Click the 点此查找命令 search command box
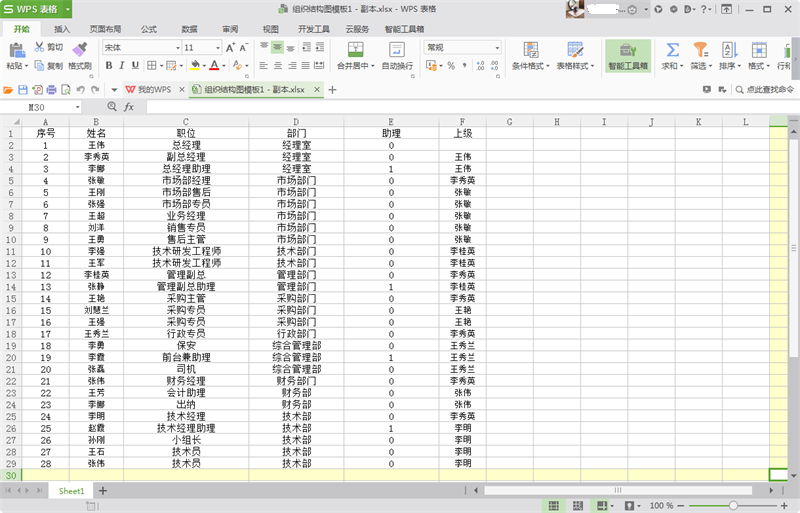Viewport: 800px width, 513px height. [x=765, y=90]
